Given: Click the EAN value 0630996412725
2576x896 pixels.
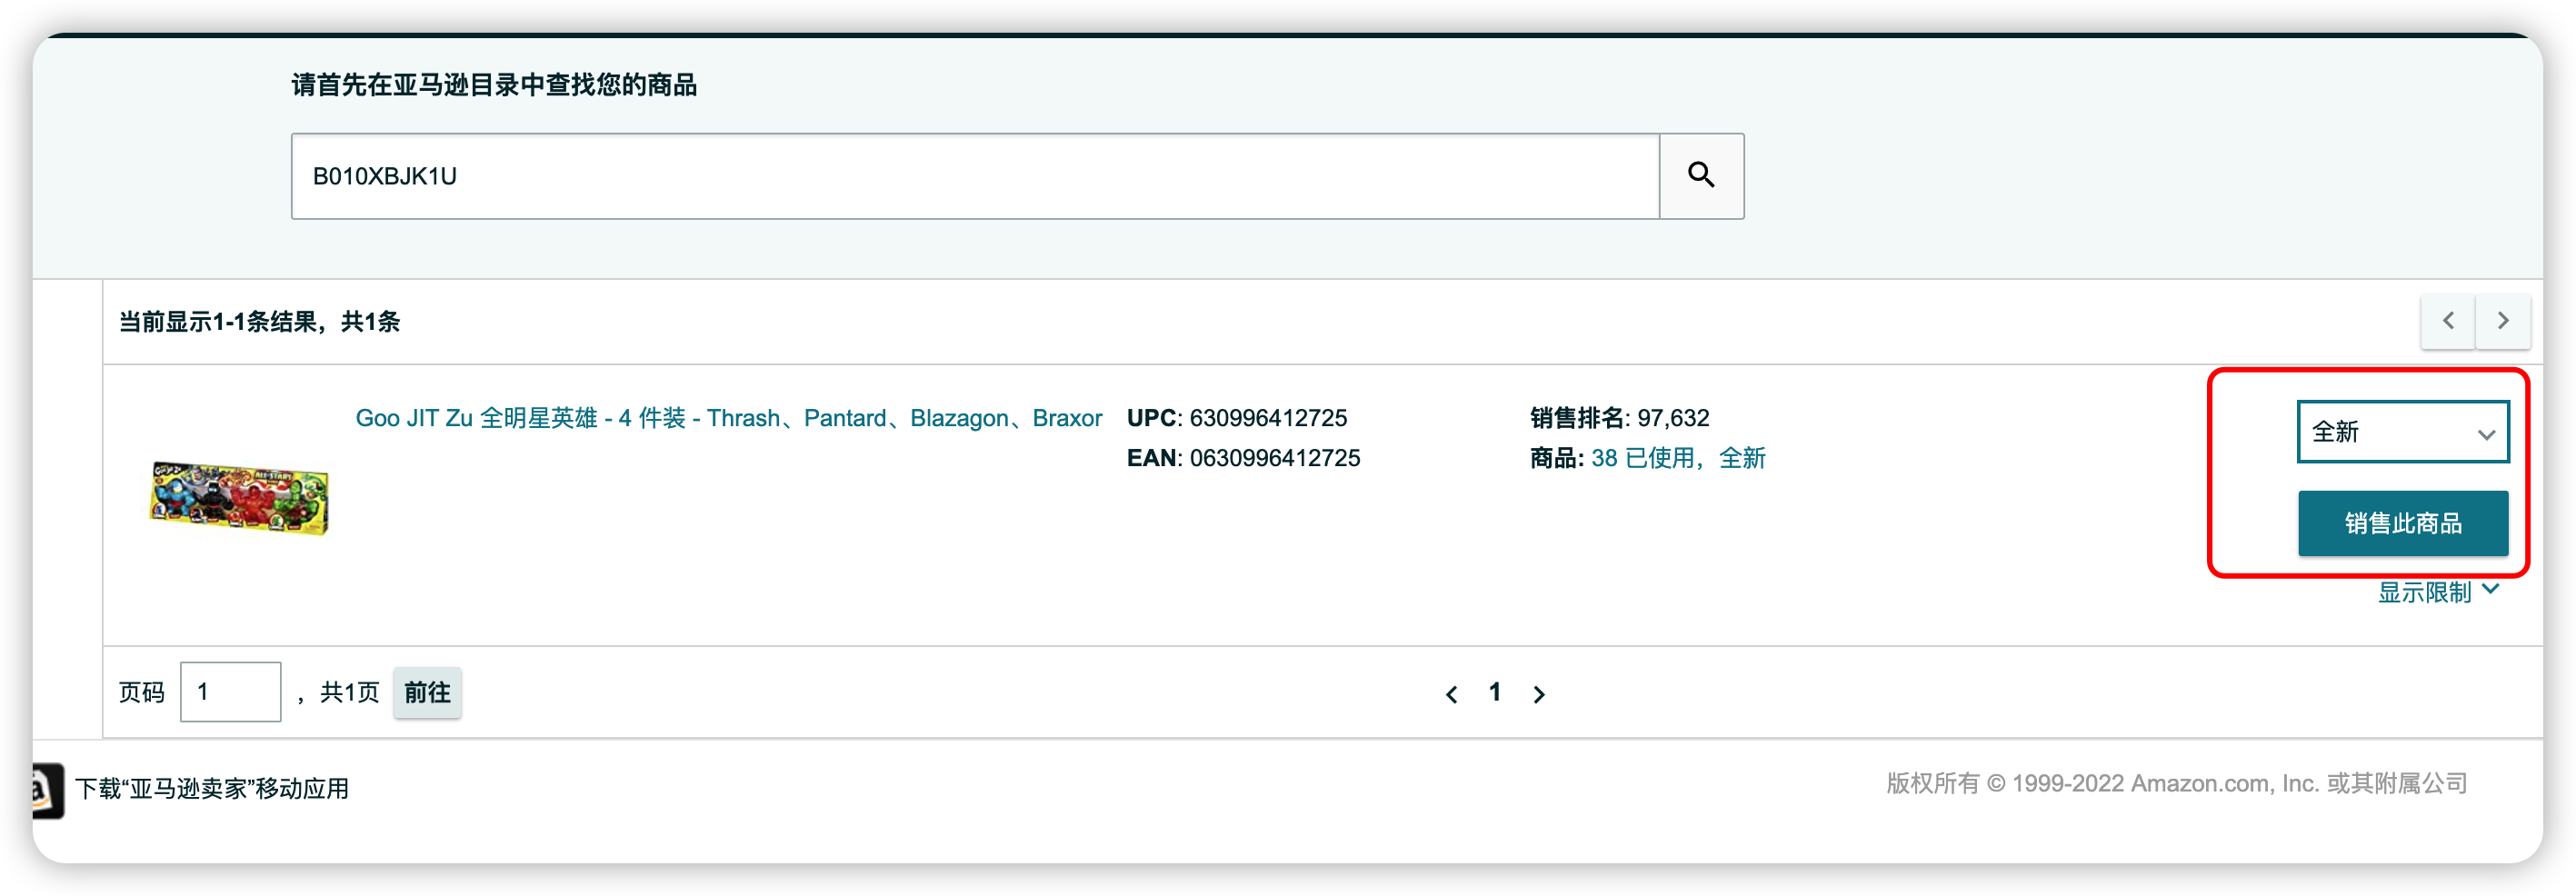Looking at the screenshot, I should coord(1275,458).
